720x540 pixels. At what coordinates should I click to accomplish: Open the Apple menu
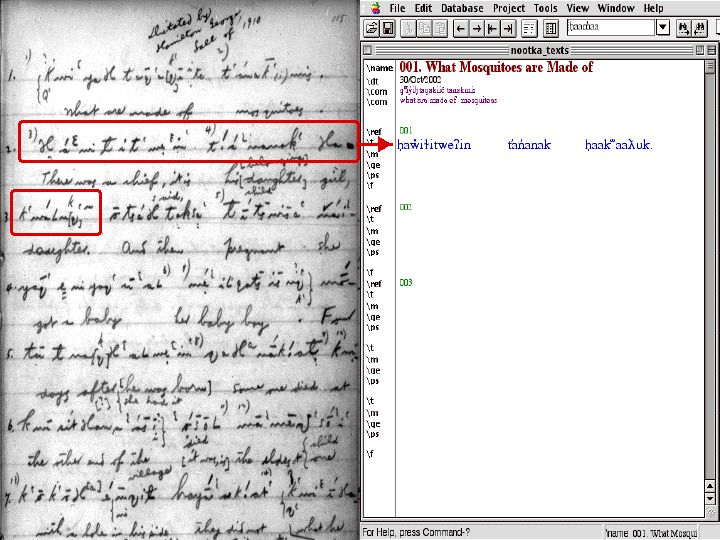376,8
